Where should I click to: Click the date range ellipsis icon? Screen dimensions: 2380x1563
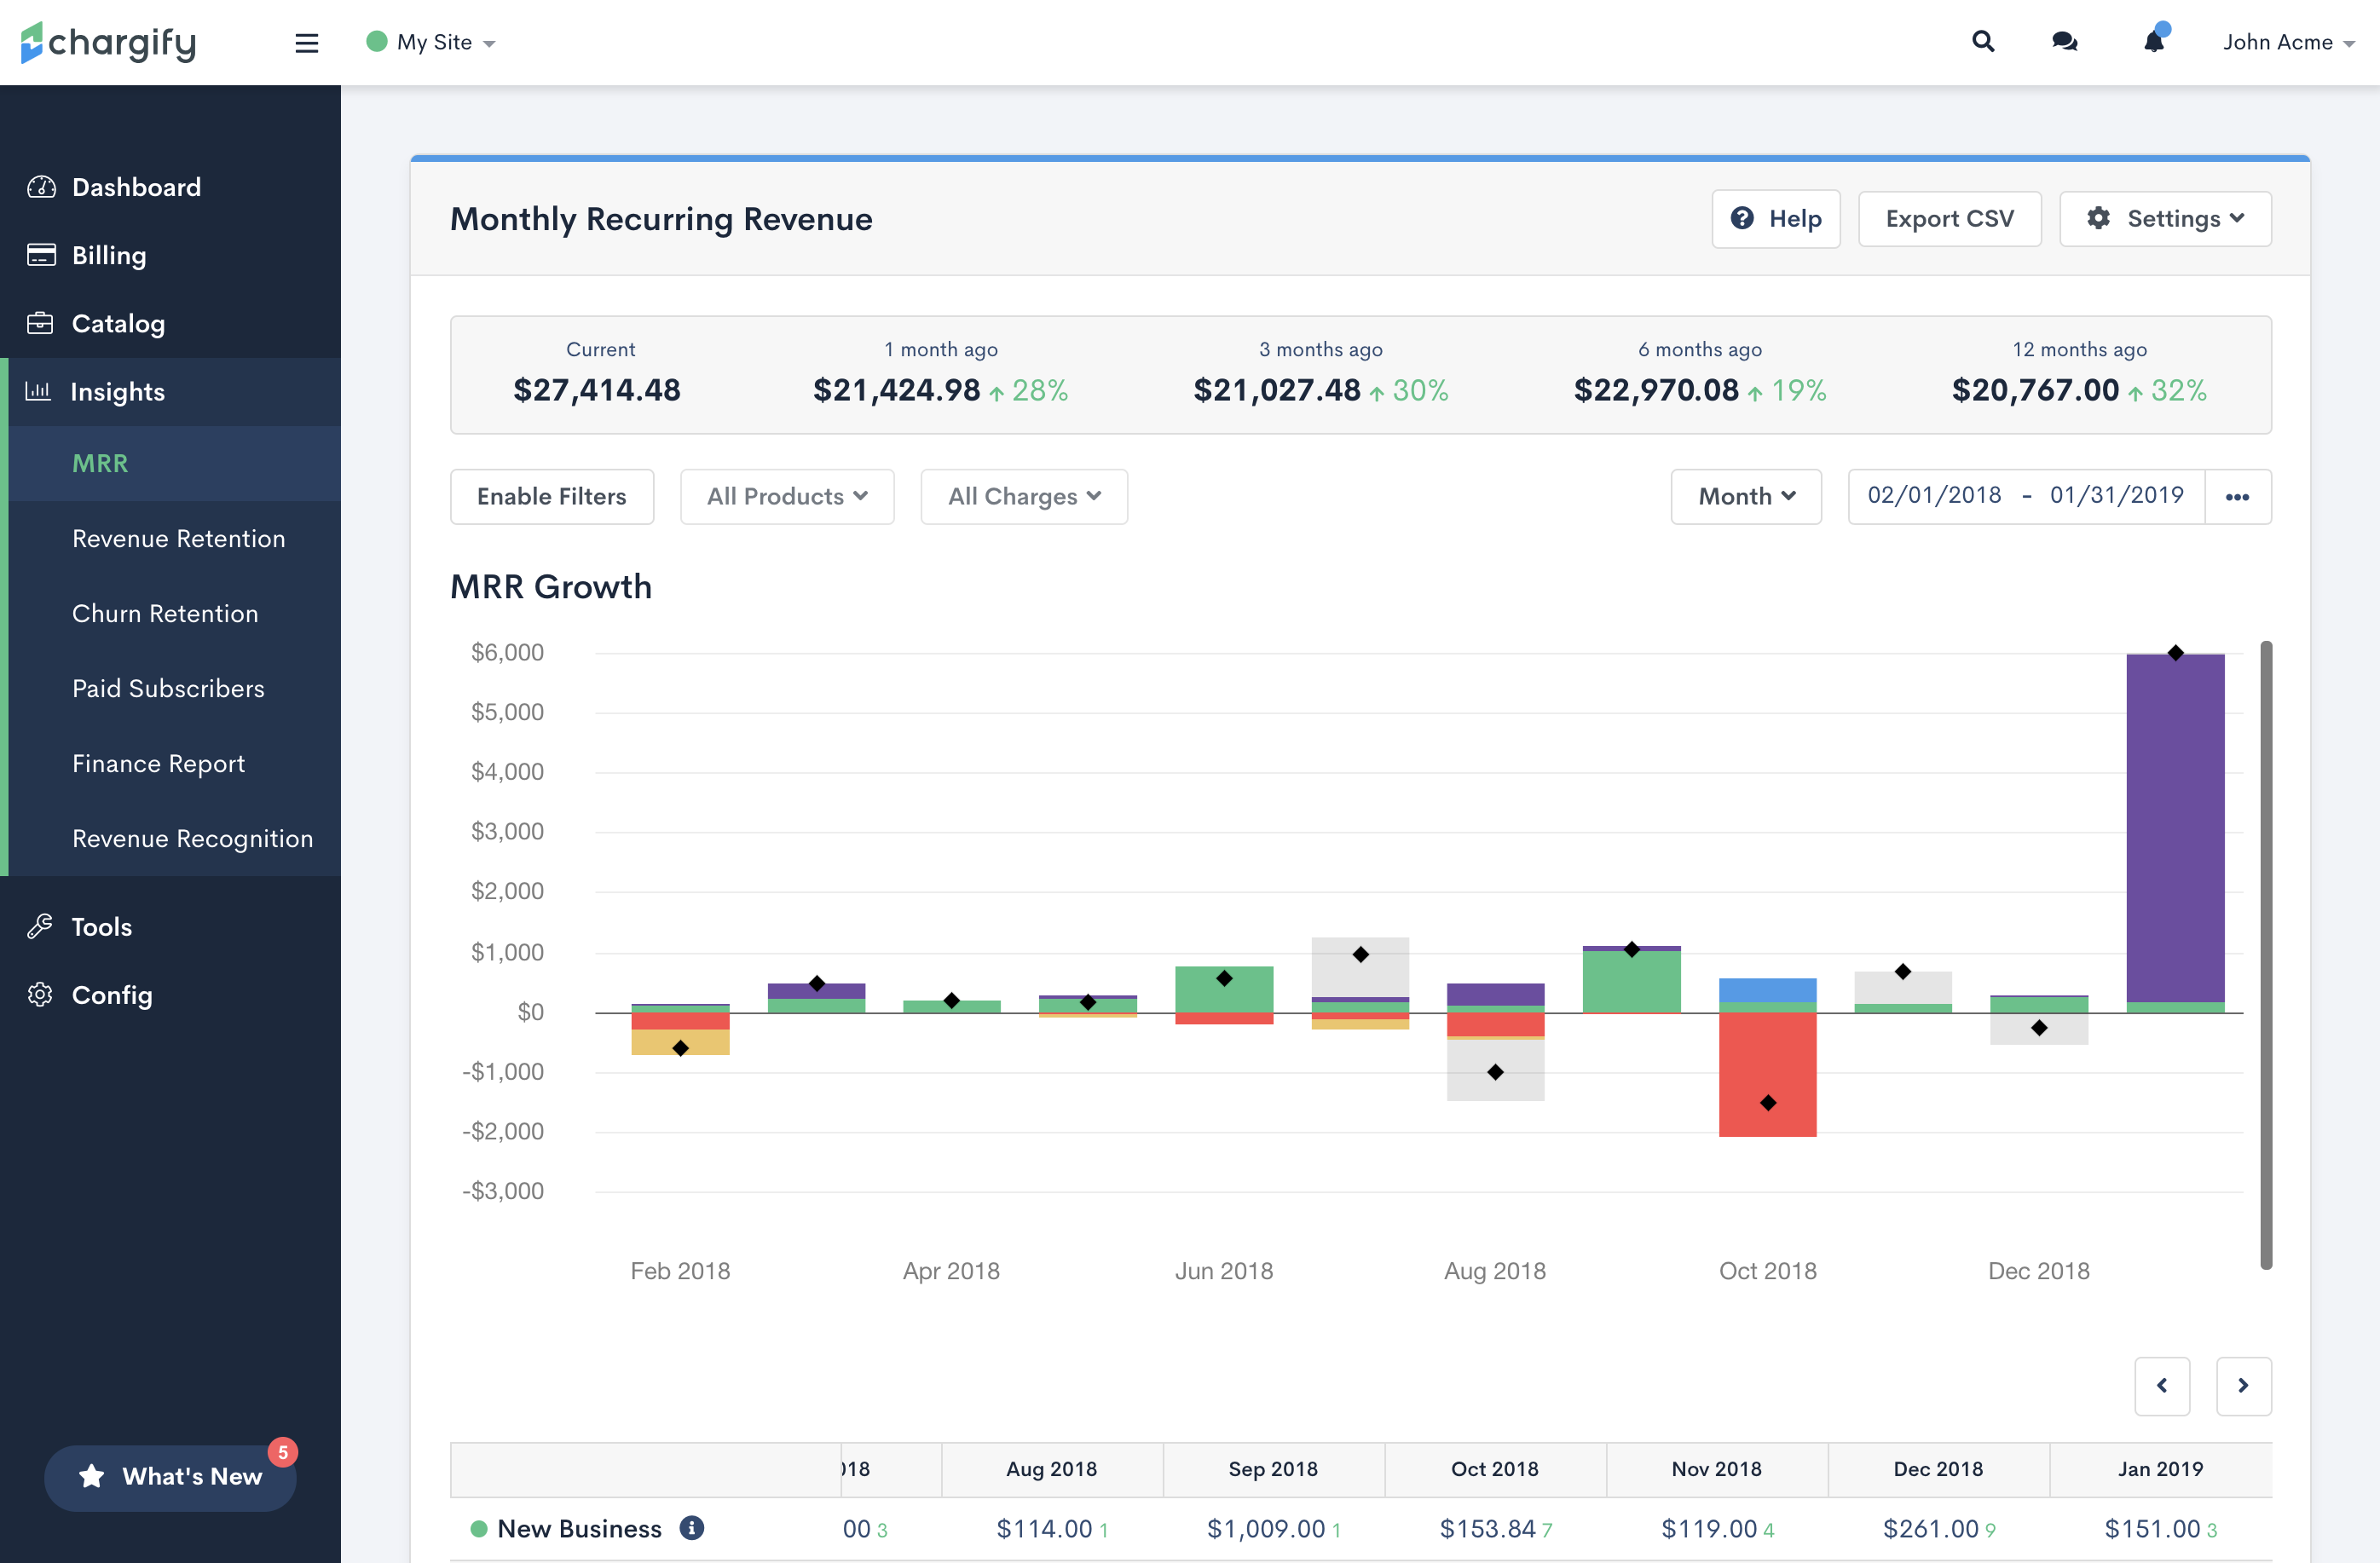pyautogui.click(x=2237, y=497)
